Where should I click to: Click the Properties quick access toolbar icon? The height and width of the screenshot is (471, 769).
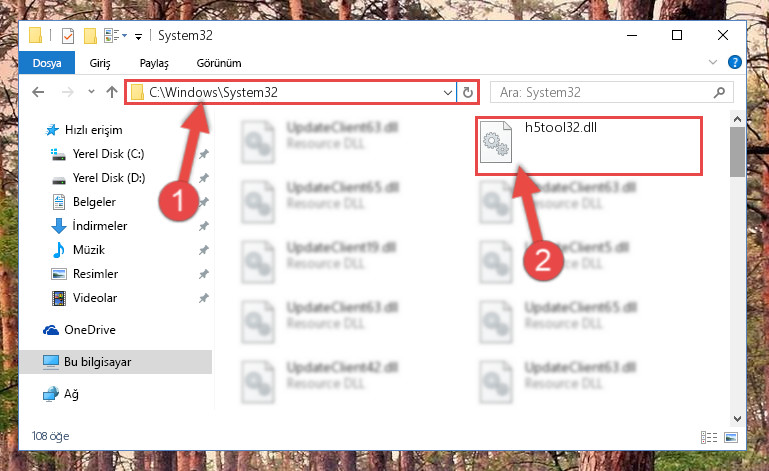68,36
